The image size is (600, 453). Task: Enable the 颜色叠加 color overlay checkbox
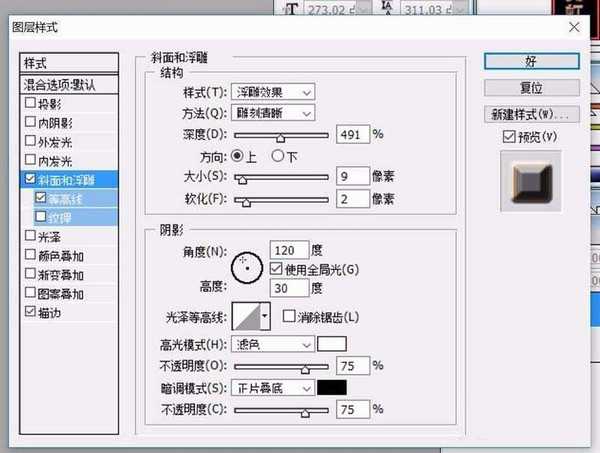pos(30,254)
